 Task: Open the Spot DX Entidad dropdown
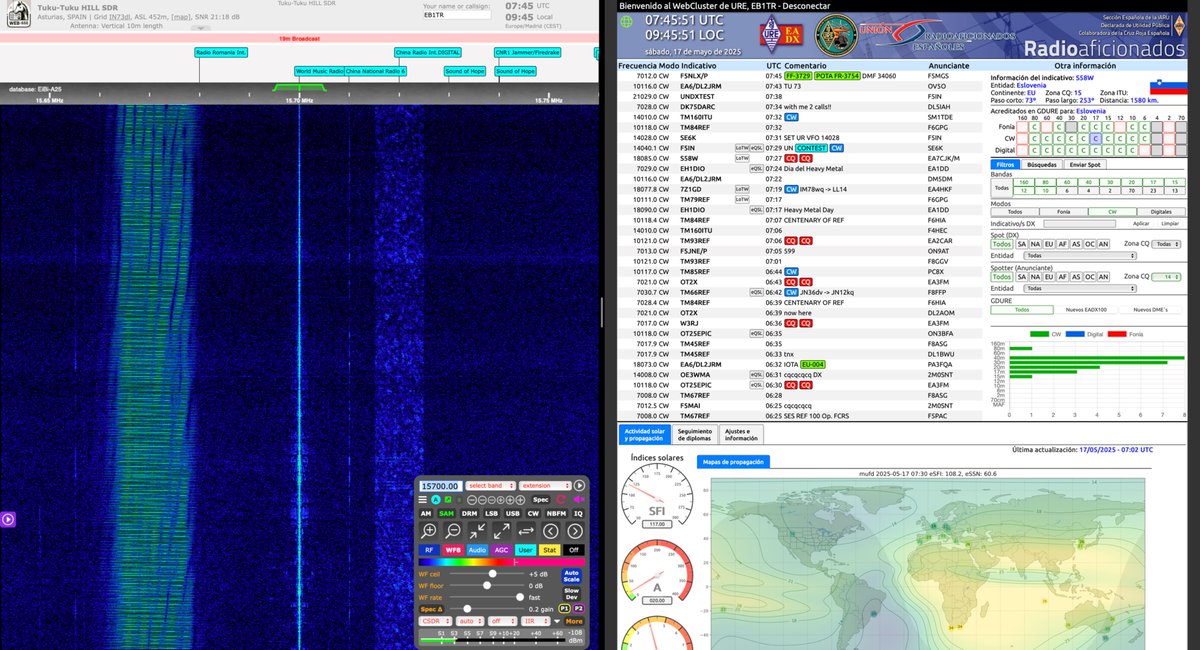pos(1080,256)
